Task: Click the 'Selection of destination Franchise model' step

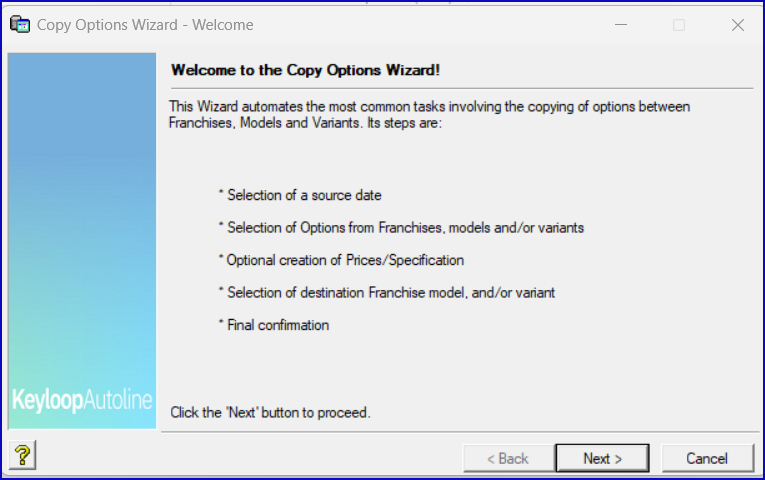Action: 386,292
